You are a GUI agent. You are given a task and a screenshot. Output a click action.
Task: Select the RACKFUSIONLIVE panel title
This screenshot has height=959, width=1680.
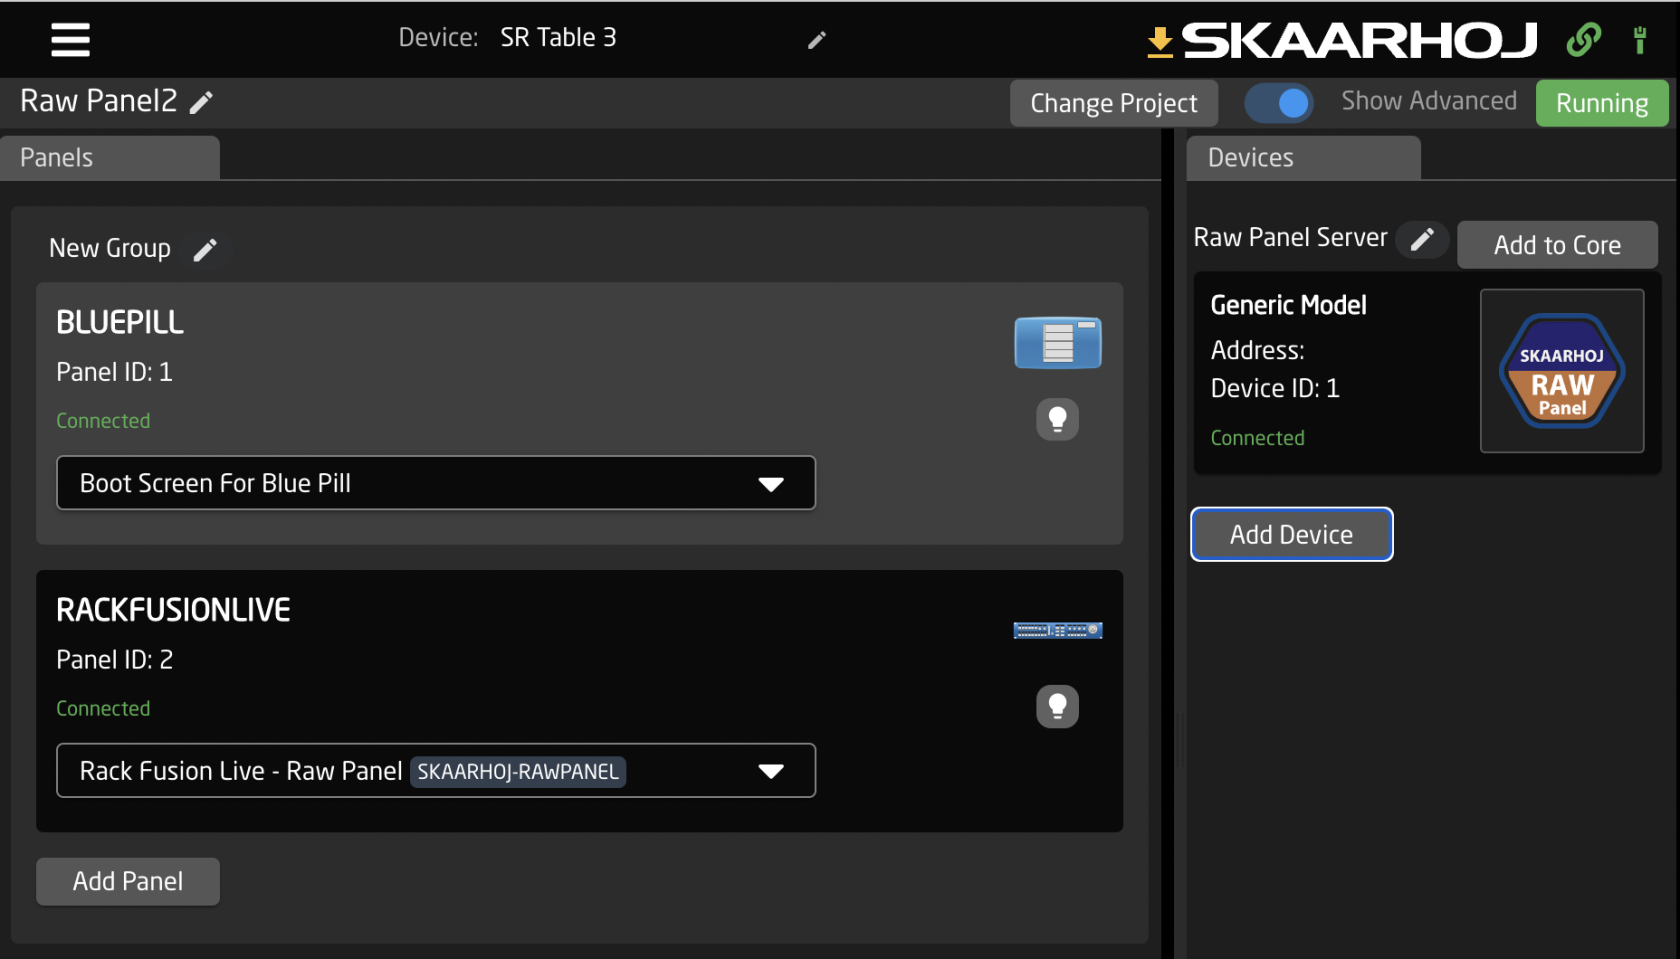point(173,610)
